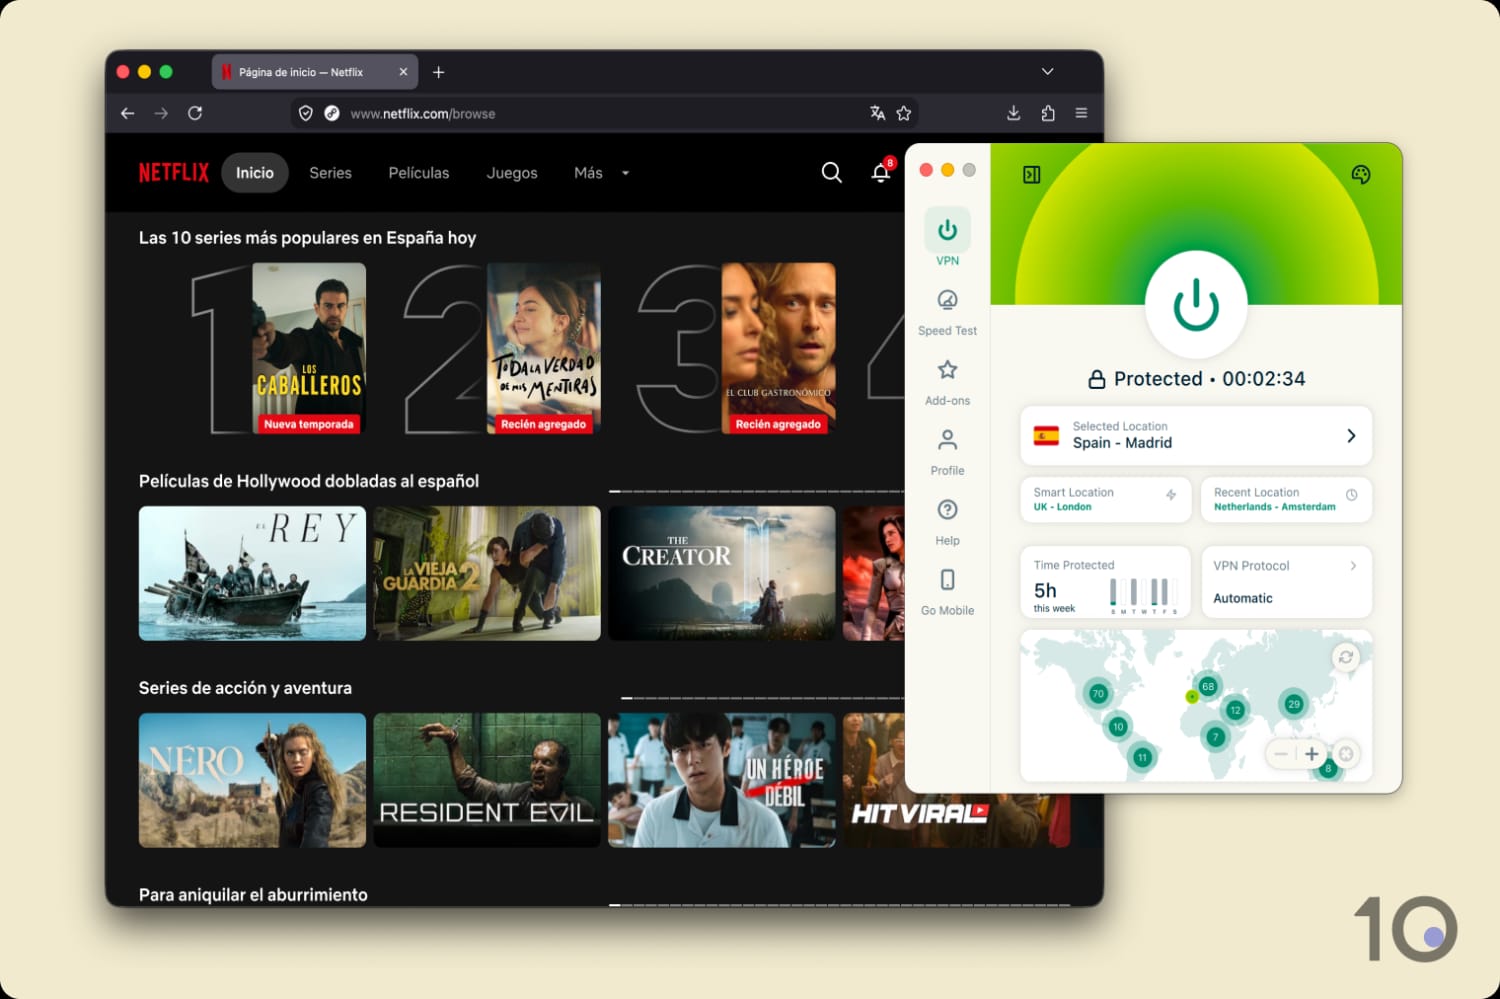
Task: Zoom in on the server map
Action: 1311,754
